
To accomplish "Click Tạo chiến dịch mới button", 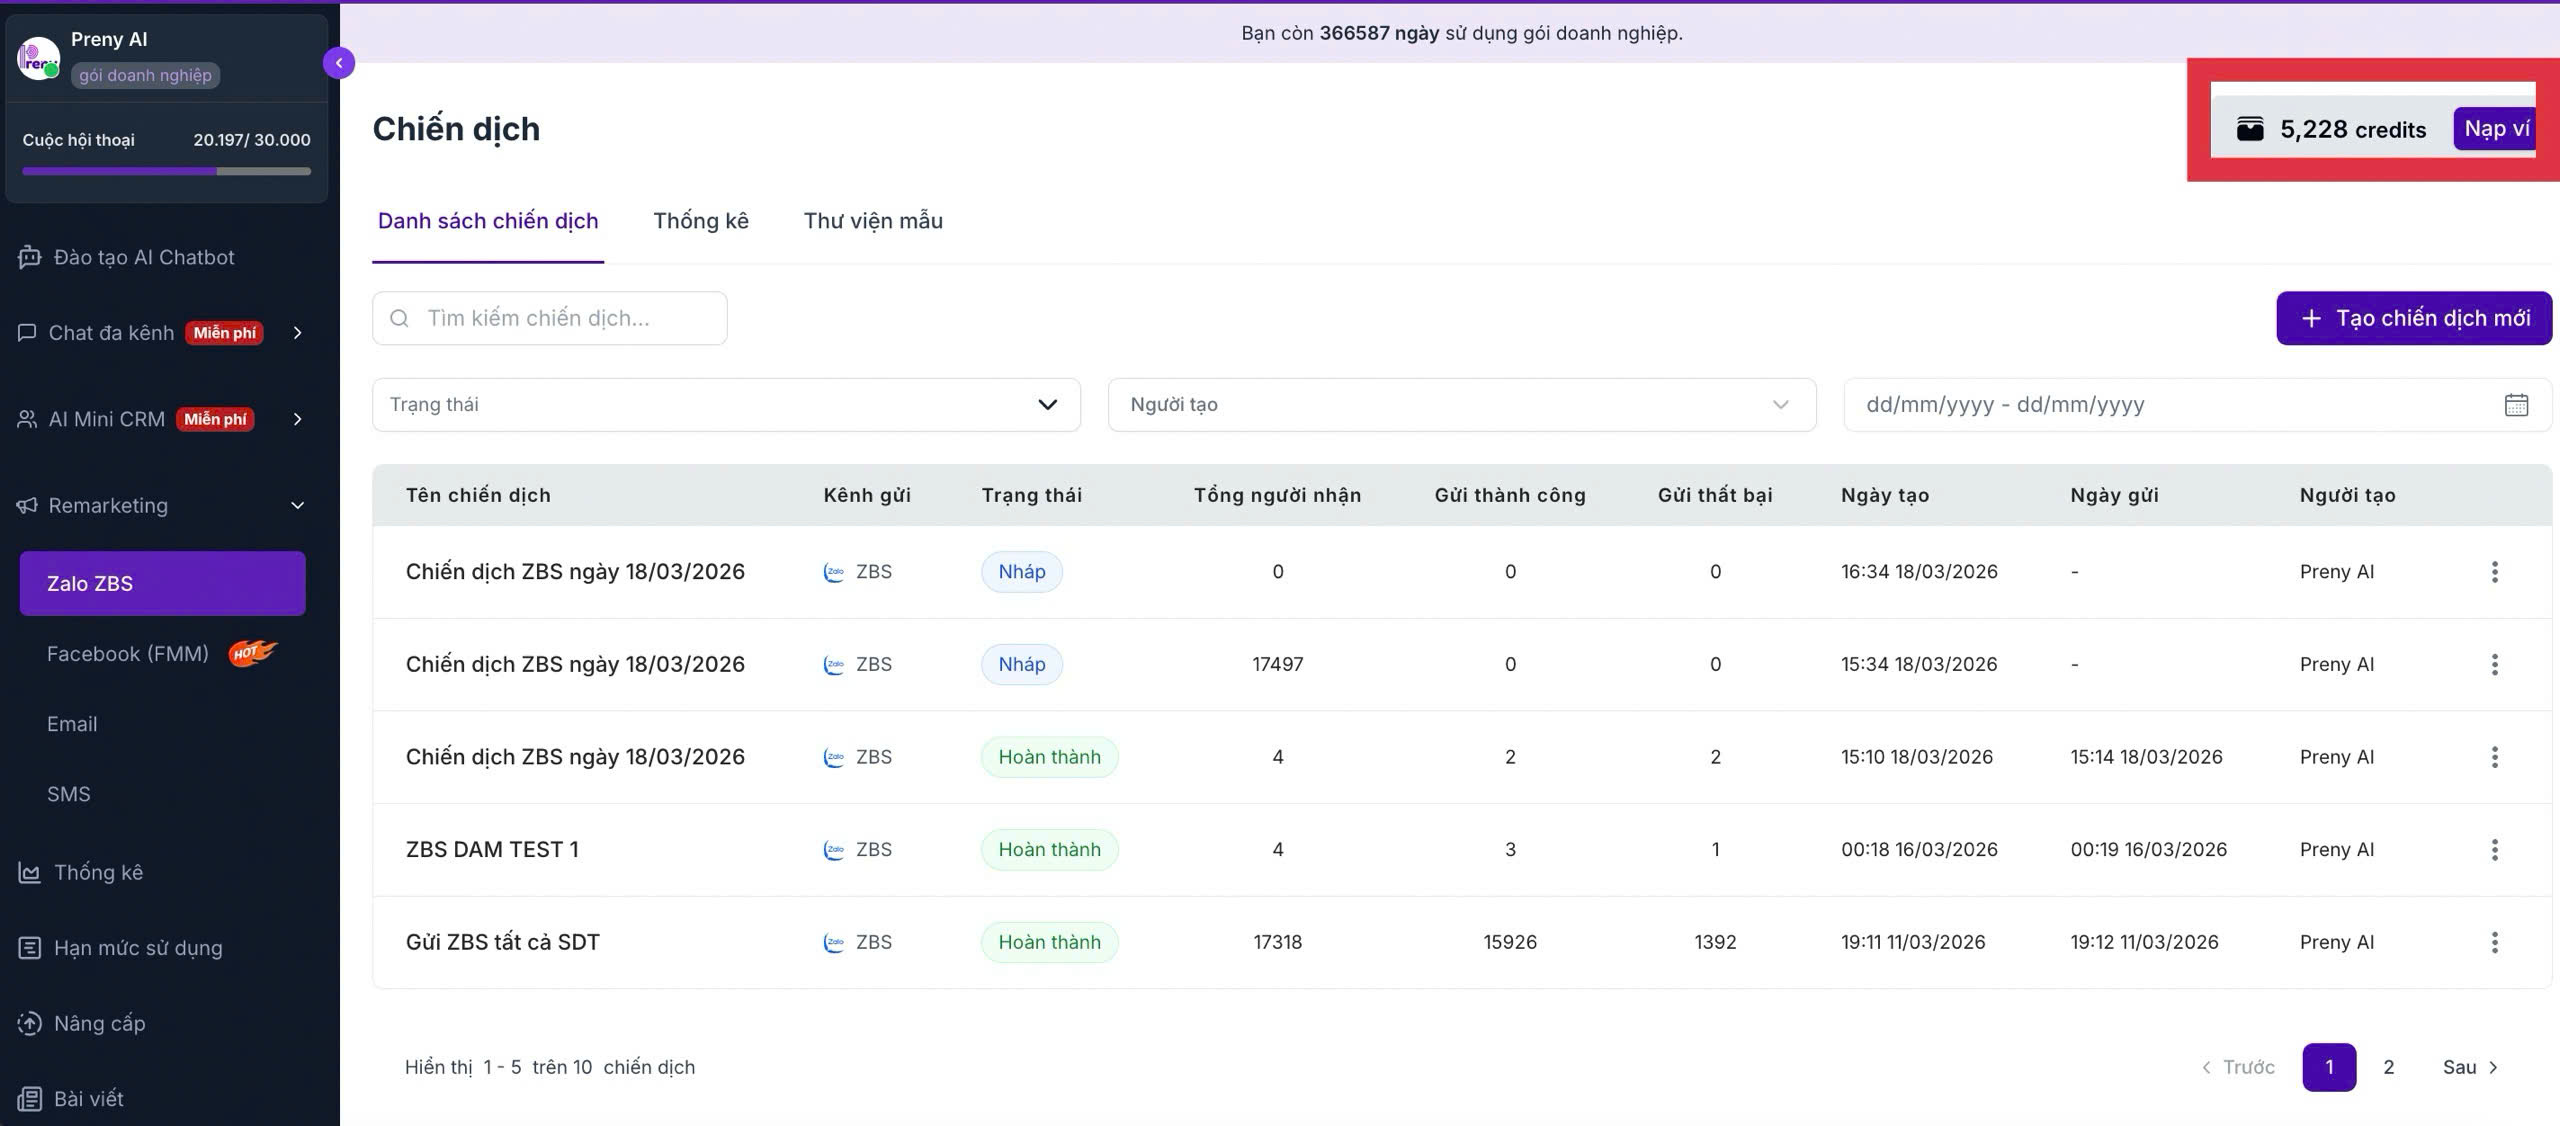I will coord(2414,318).
